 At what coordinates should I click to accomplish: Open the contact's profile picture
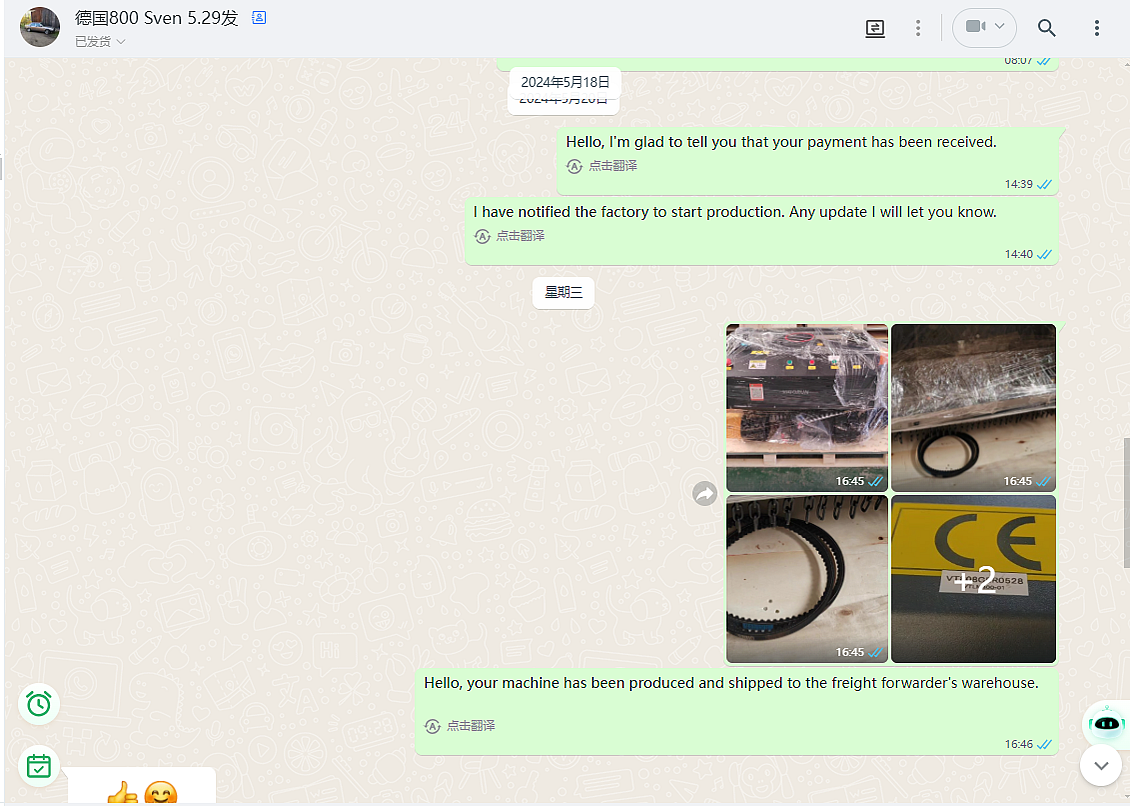pos(40,27)
